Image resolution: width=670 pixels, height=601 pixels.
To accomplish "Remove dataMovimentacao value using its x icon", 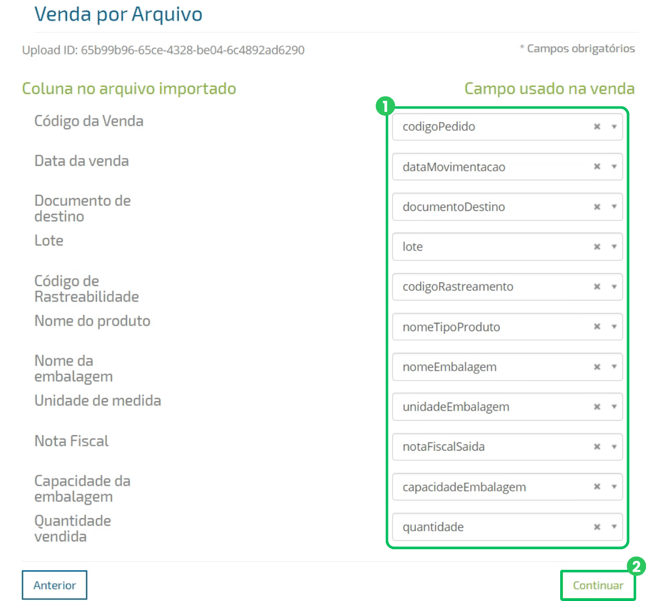I will tap(597, 167).
